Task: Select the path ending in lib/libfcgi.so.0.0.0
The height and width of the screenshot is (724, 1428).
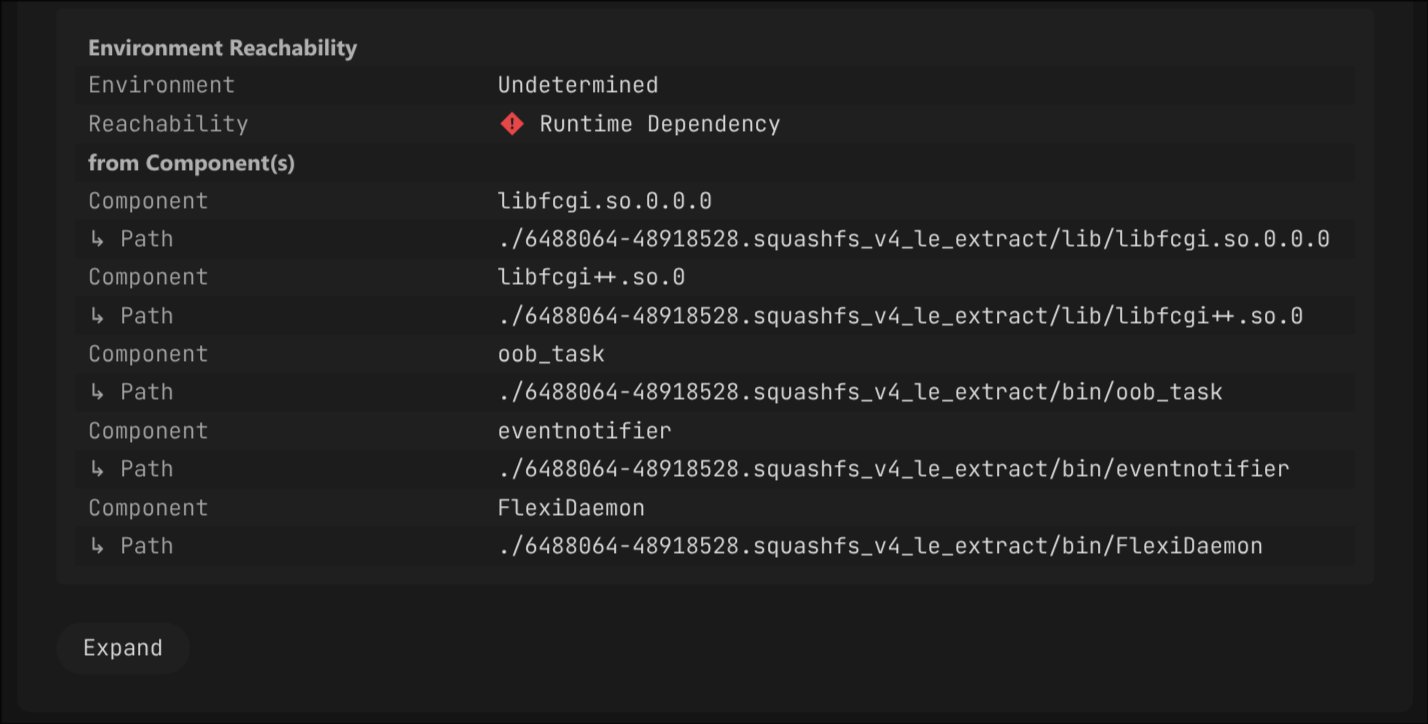Action: (914, 239)
